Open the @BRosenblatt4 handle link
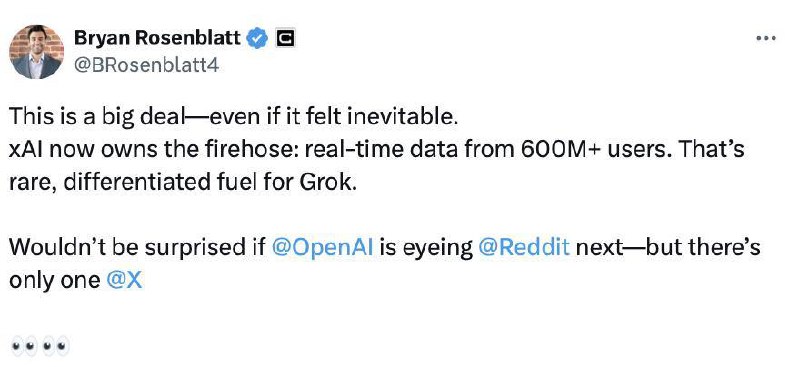 (x=146, y=65)
